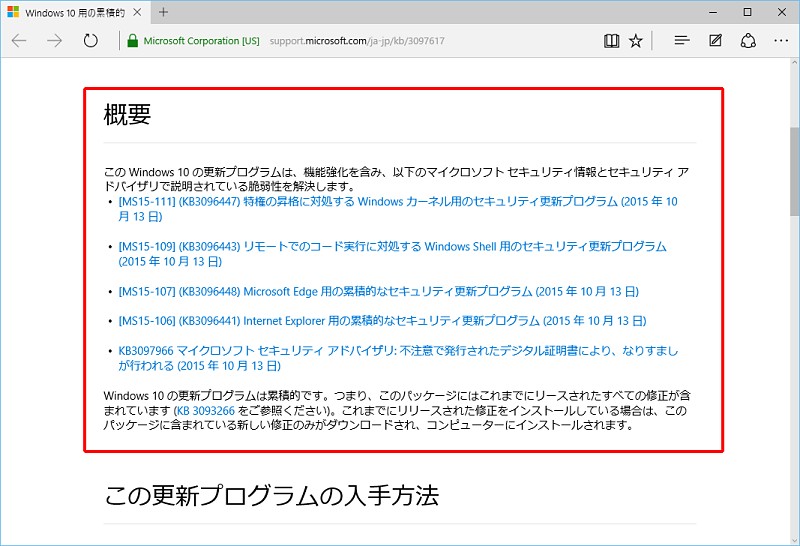Click the 概要 heading text
Image resolution: width=800 pixels, height=546 pixels.
(x=127, y=114)
